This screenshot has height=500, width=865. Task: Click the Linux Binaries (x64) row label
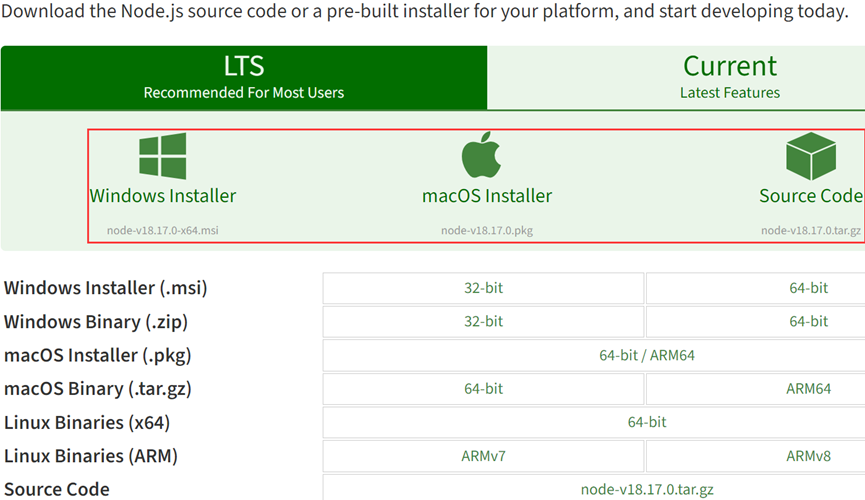tap(87, 423)
